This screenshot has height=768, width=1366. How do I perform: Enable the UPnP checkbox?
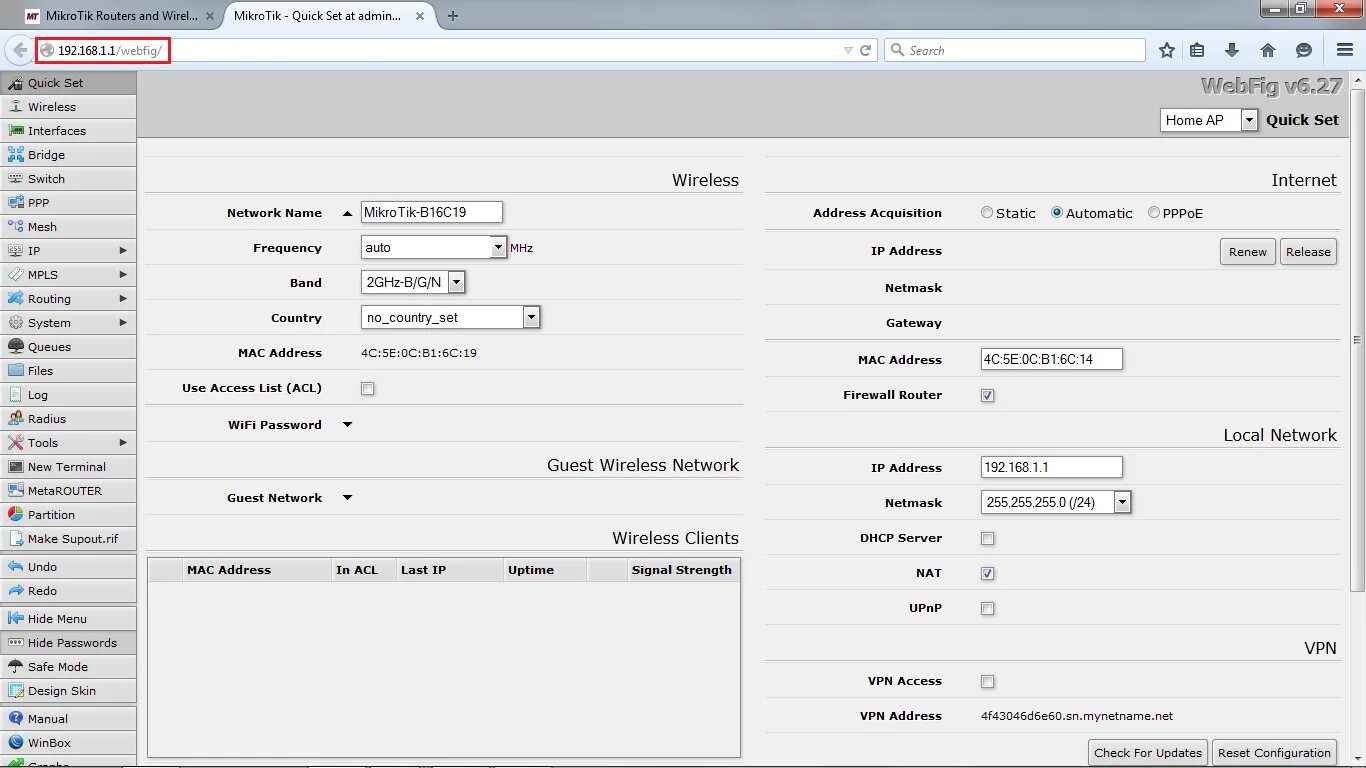[x=987, y=608]
